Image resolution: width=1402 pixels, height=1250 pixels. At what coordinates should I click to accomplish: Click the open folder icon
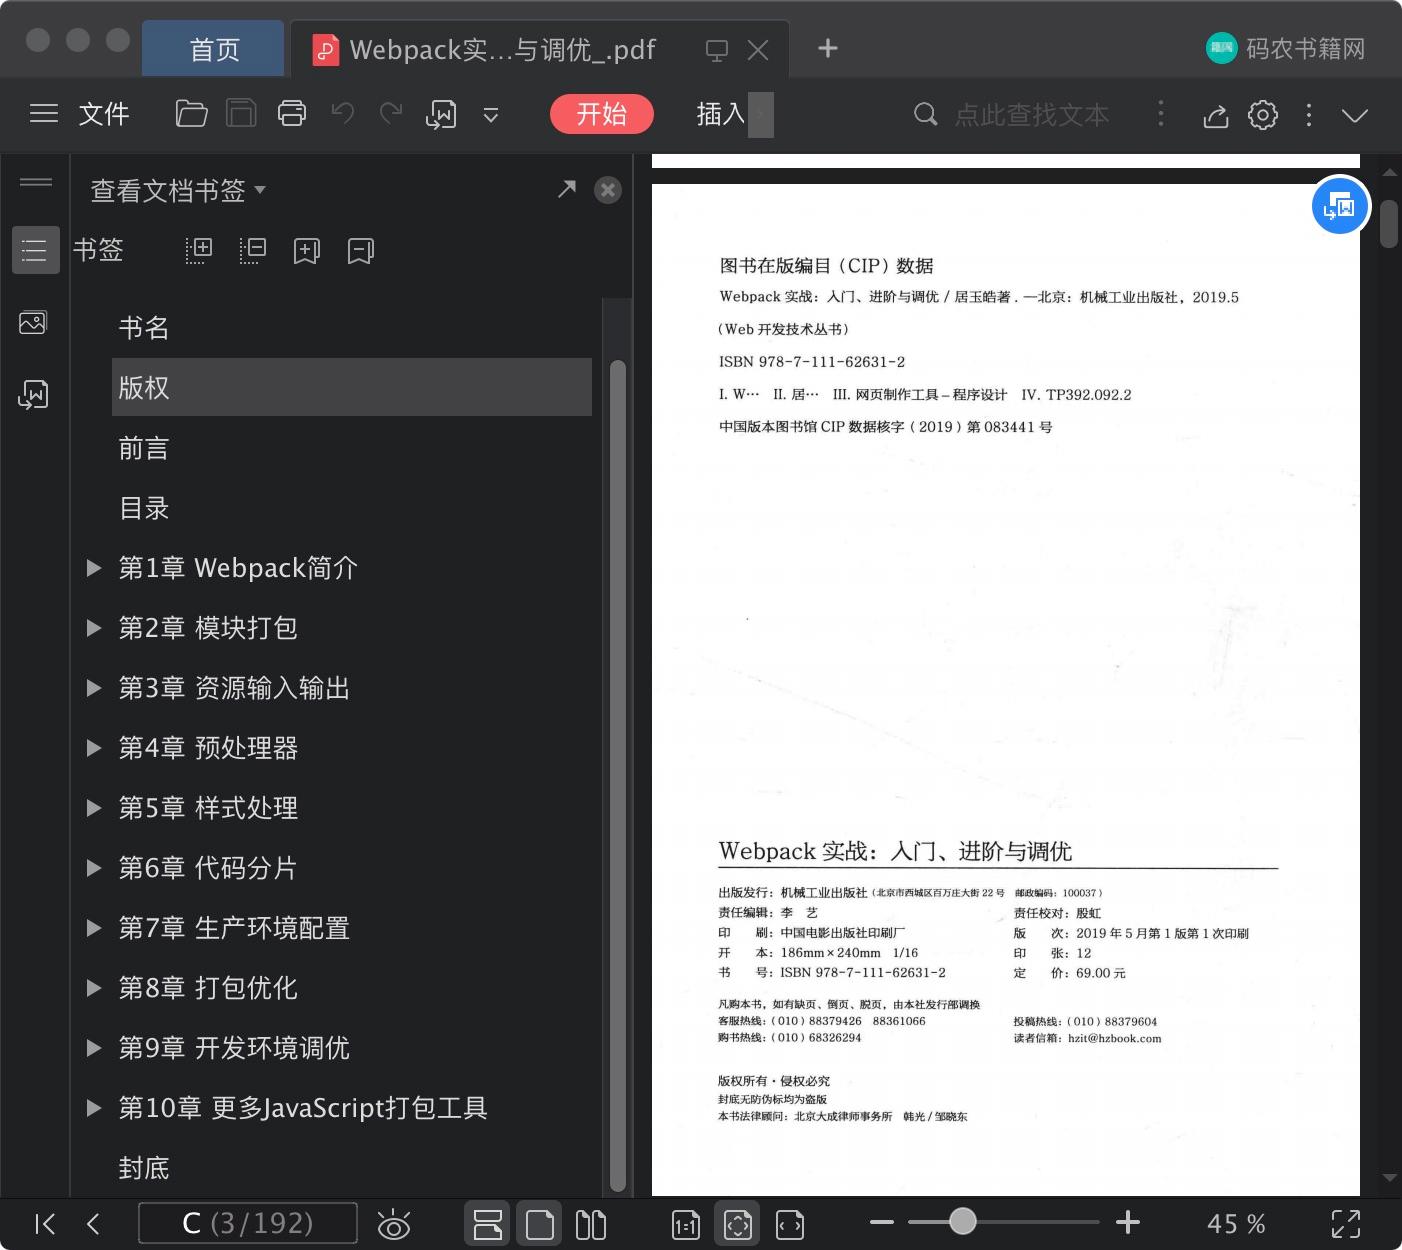pos(191,114)
